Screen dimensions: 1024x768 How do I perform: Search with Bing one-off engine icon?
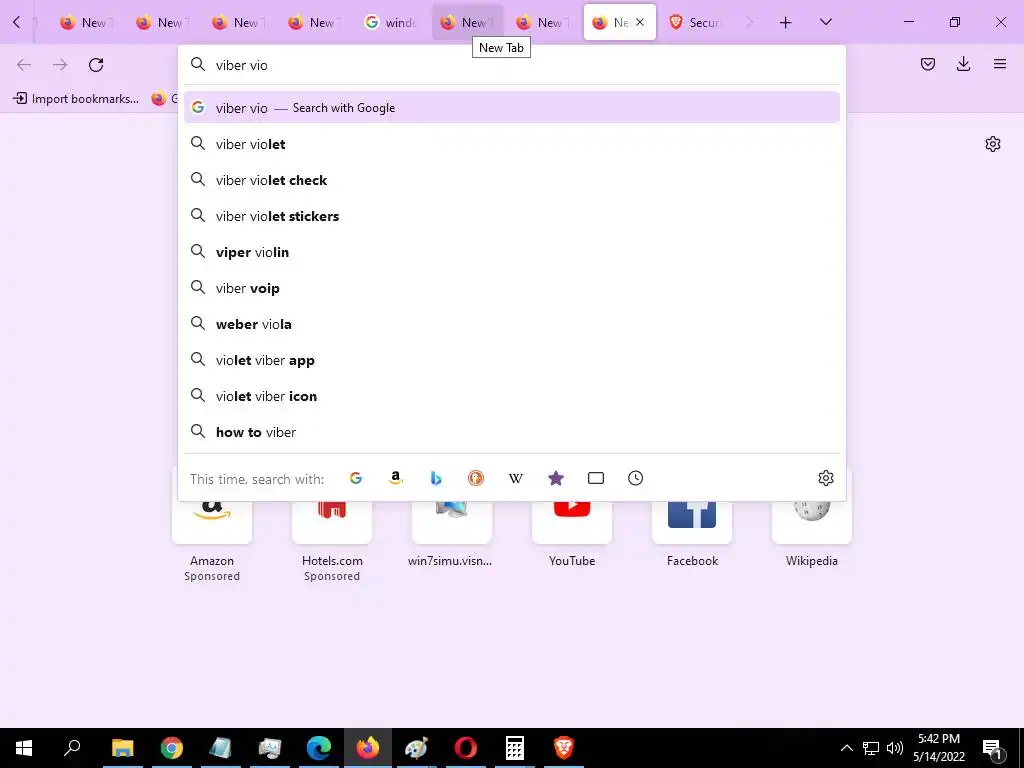click(436, 479)
